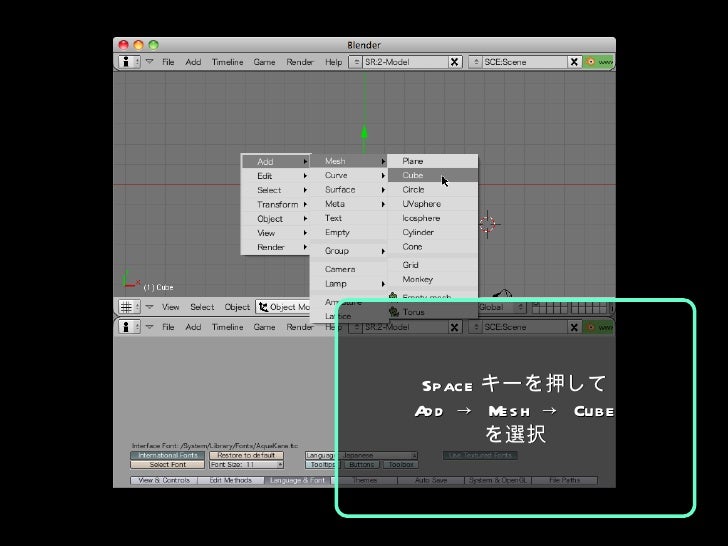Click Select Font button
Viewport: 728px width, 546px height.
click(168, 464)
